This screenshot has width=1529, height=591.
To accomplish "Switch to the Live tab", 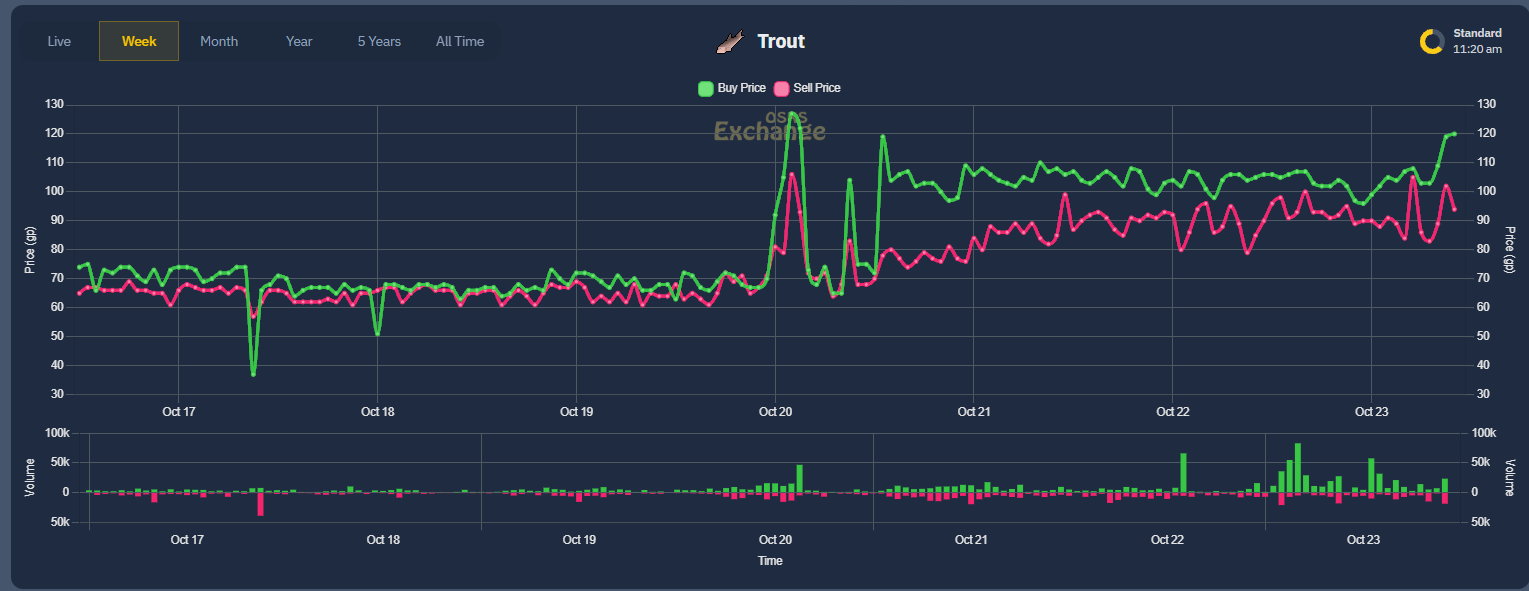I will (59, 41).
